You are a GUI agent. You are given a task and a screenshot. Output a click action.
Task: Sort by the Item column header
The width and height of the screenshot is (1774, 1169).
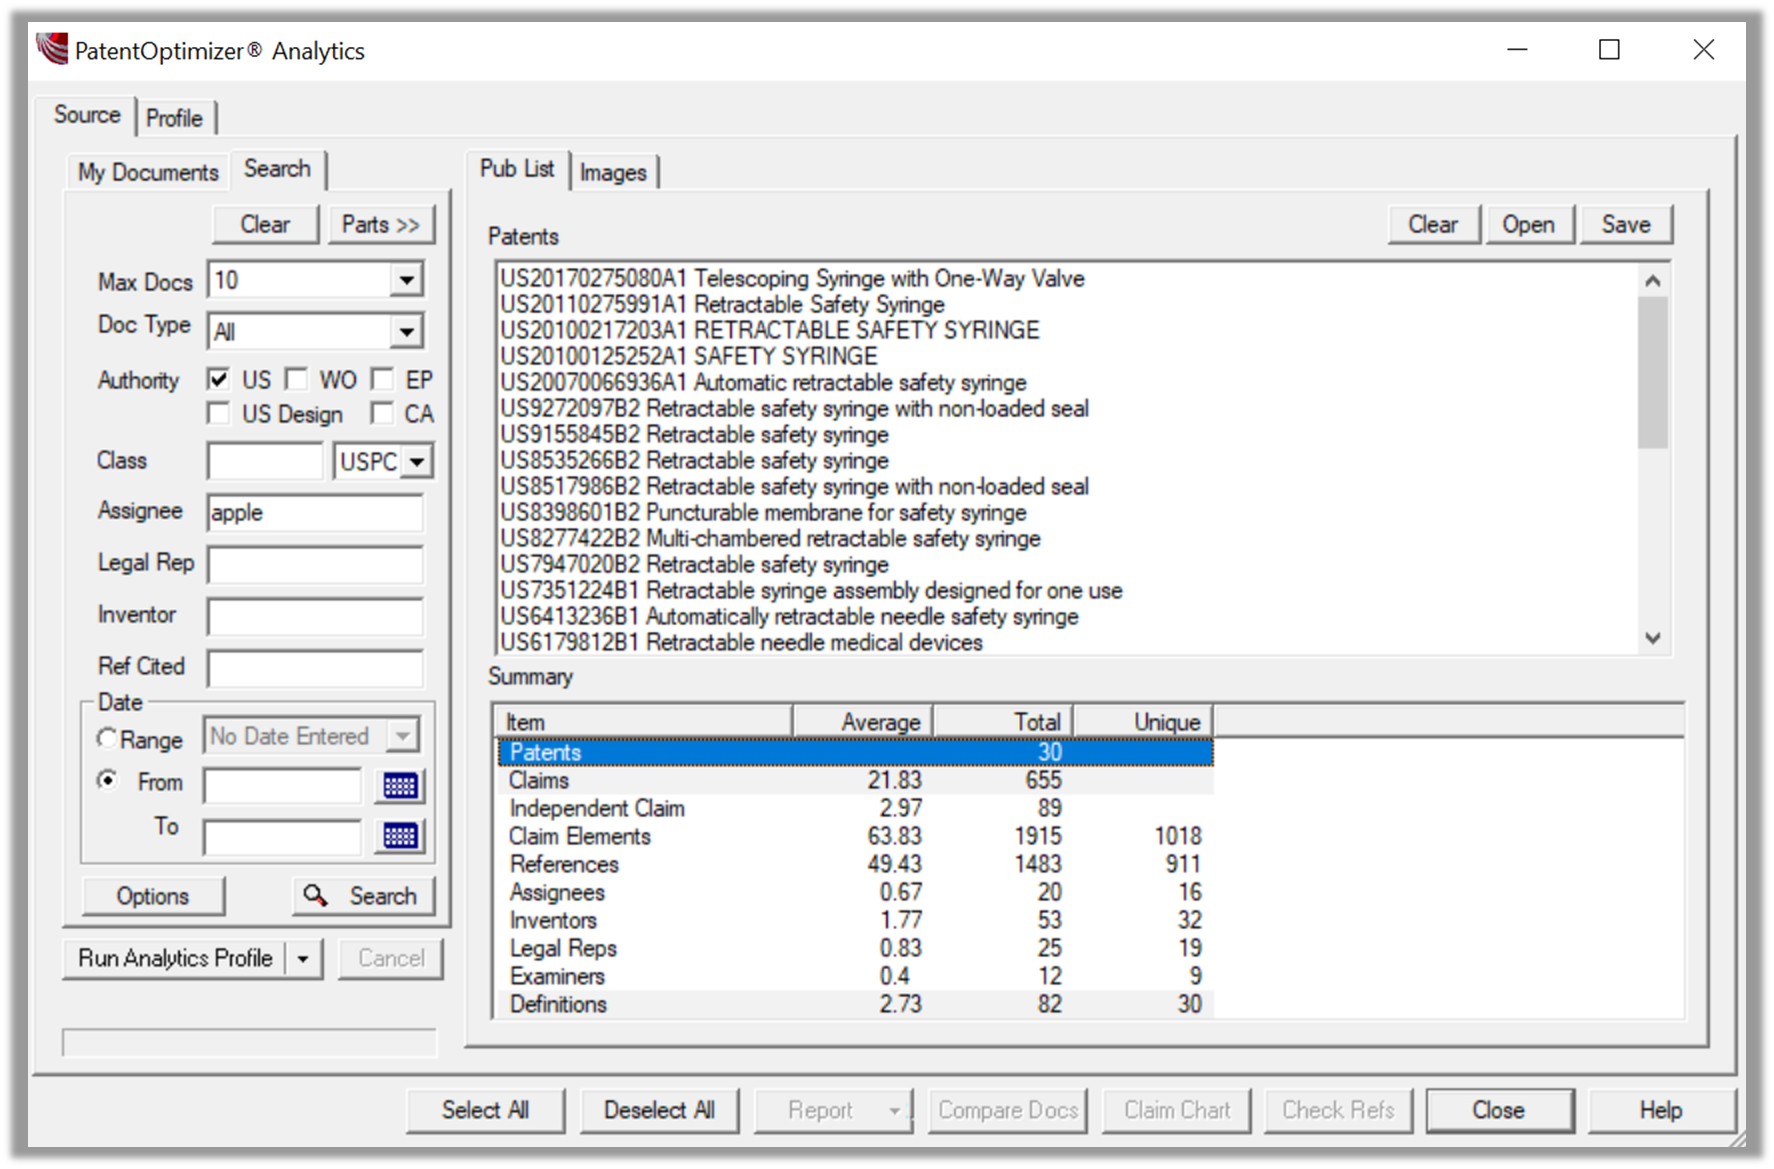(645, 721)
